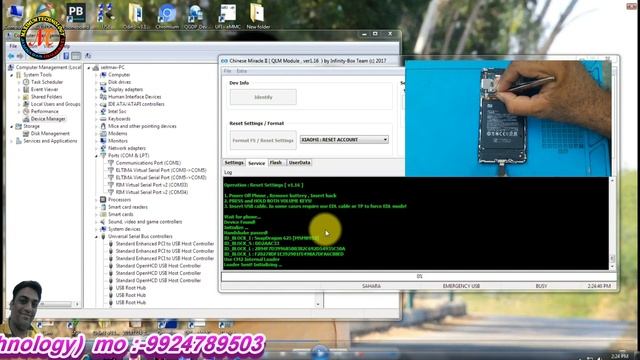Click the Computer device category icon

click(x=103, y=75)
